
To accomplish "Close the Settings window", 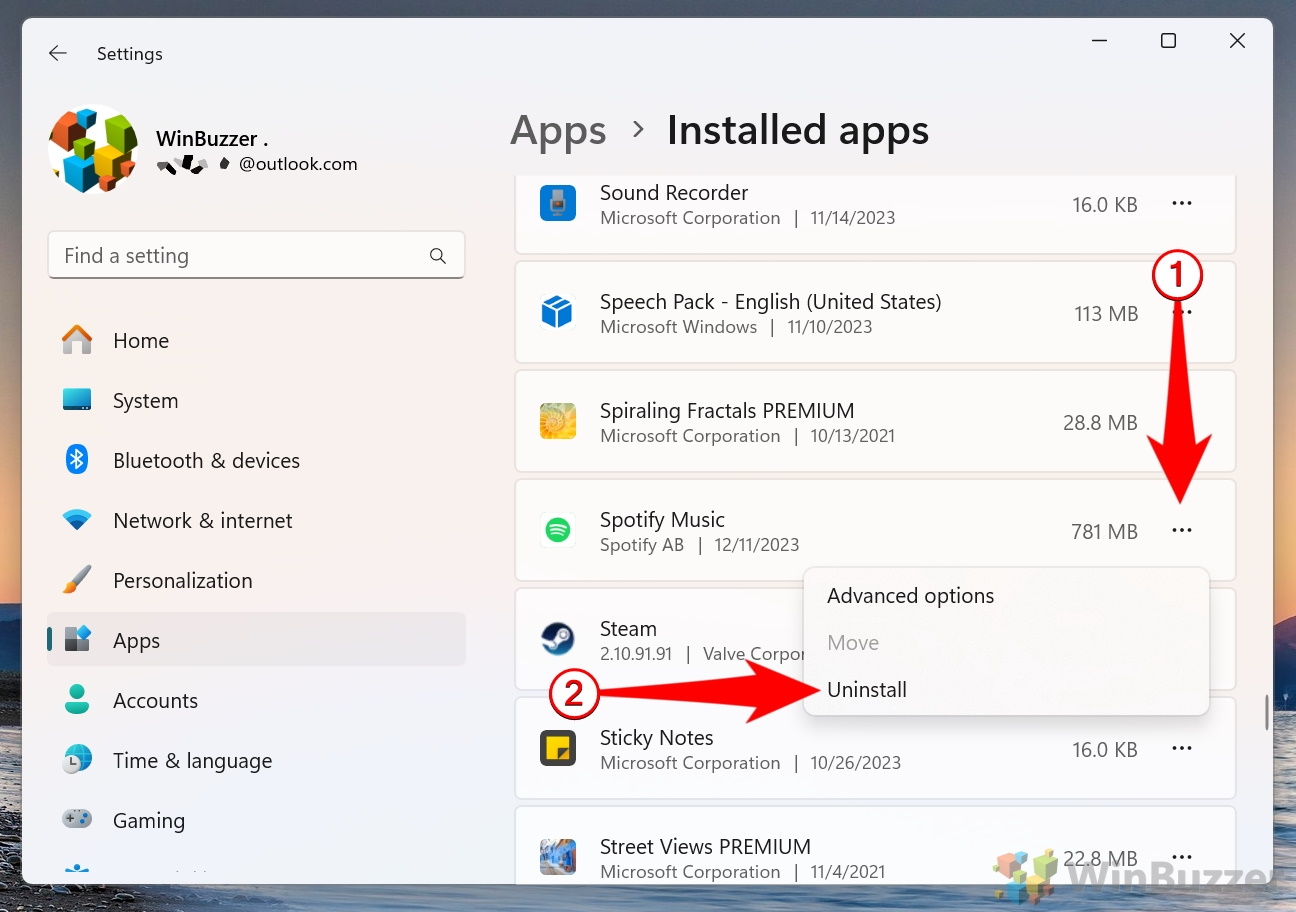I will point(1237,41).
